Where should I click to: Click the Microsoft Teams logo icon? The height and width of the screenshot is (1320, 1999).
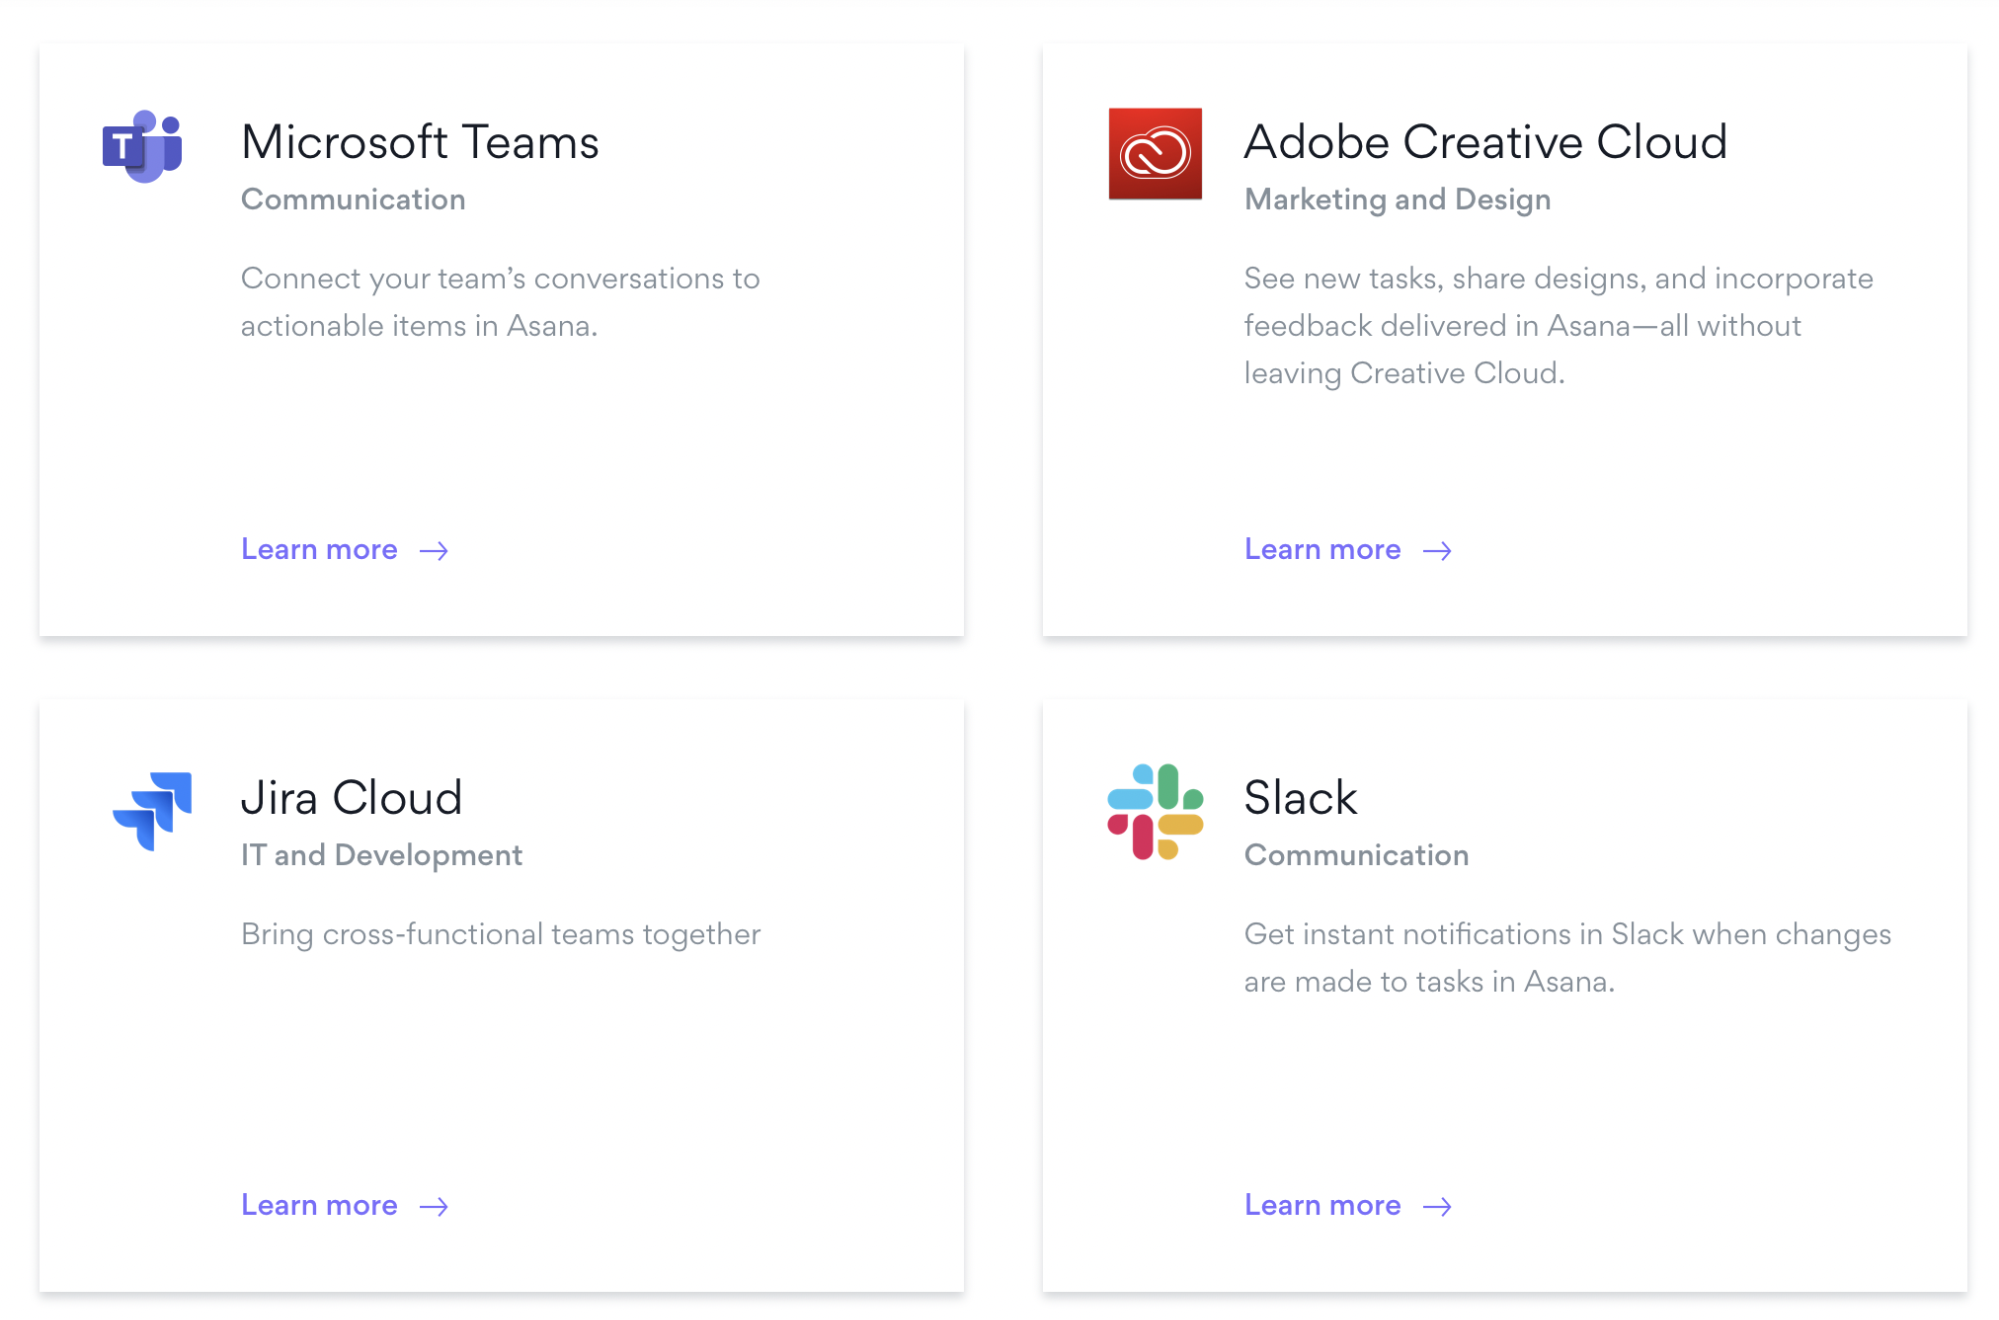pos(143,147)
